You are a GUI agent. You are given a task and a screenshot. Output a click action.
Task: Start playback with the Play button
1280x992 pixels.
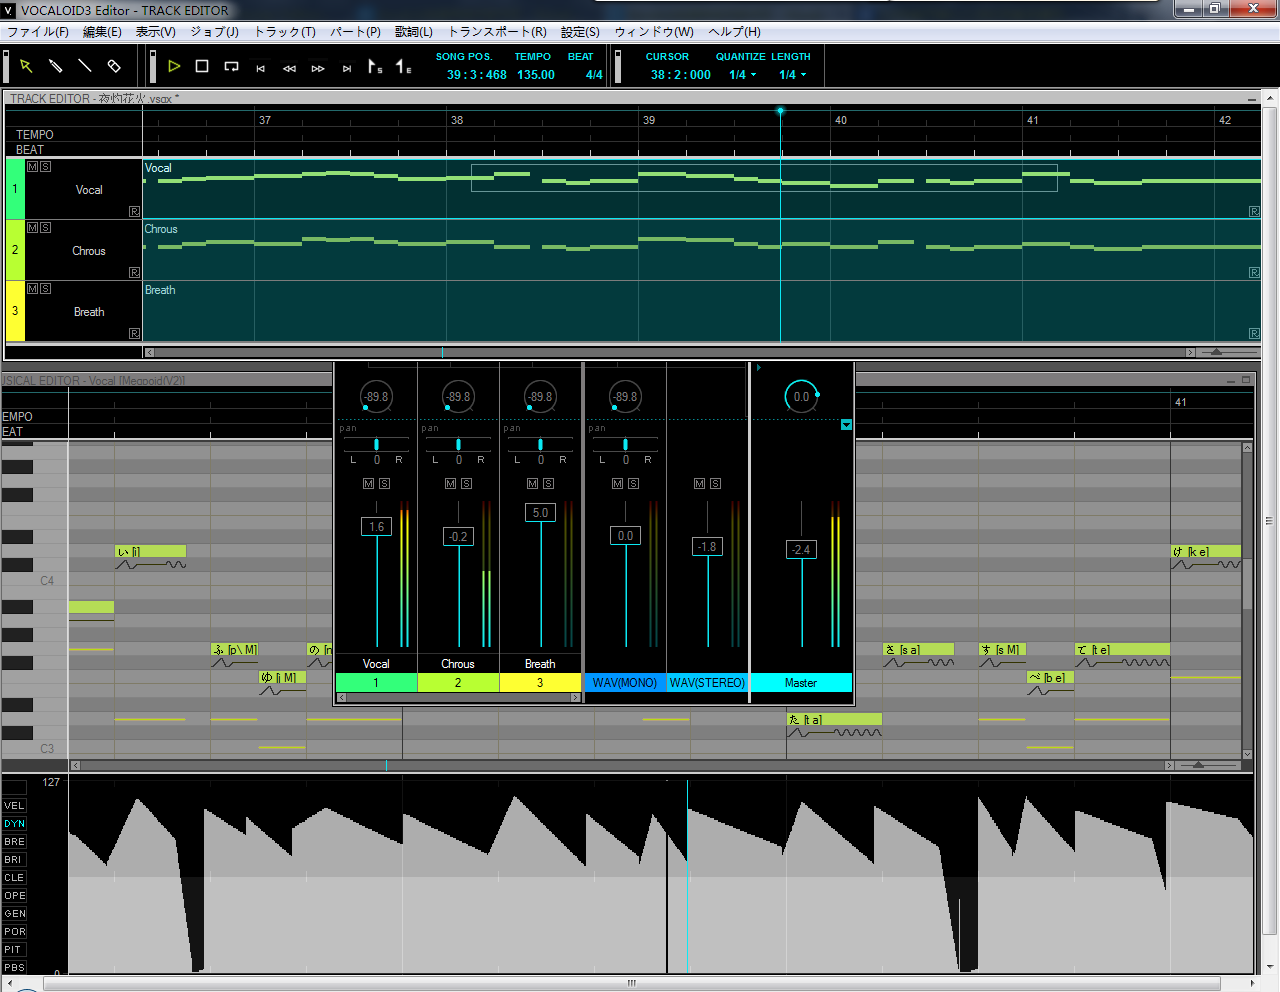tap(174, 66)
